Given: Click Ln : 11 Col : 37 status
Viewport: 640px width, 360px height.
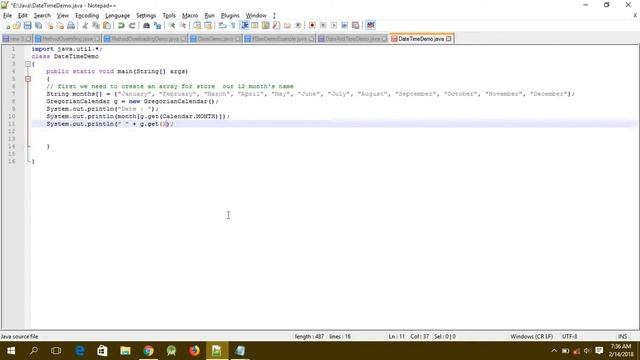Looking at the screenshot, I should pyautogui.click(x=409, y=336).
